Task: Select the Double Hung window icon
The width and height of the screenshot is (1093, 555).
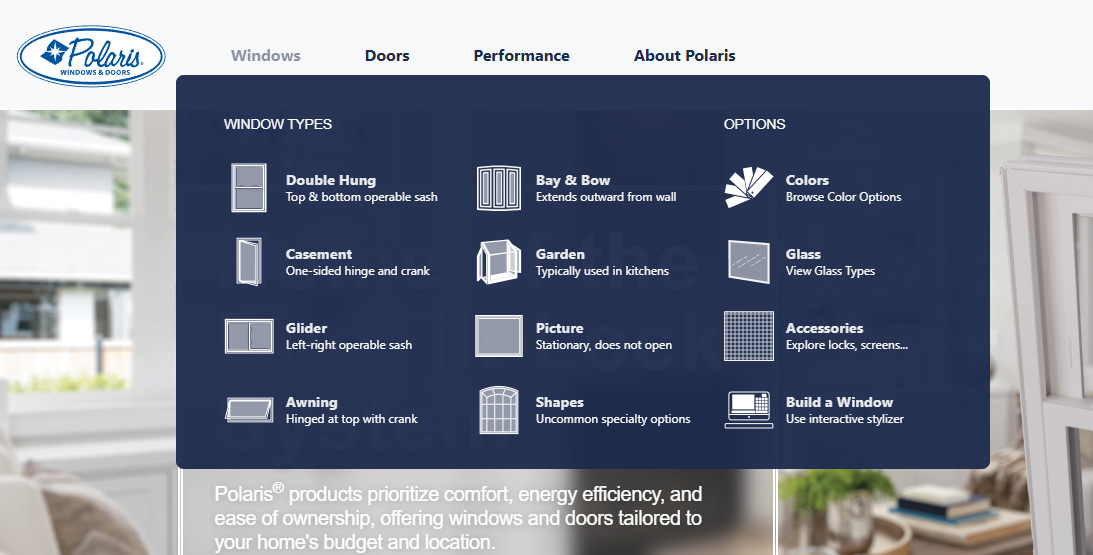Action: pyautogui.click(x=249, y=188)
